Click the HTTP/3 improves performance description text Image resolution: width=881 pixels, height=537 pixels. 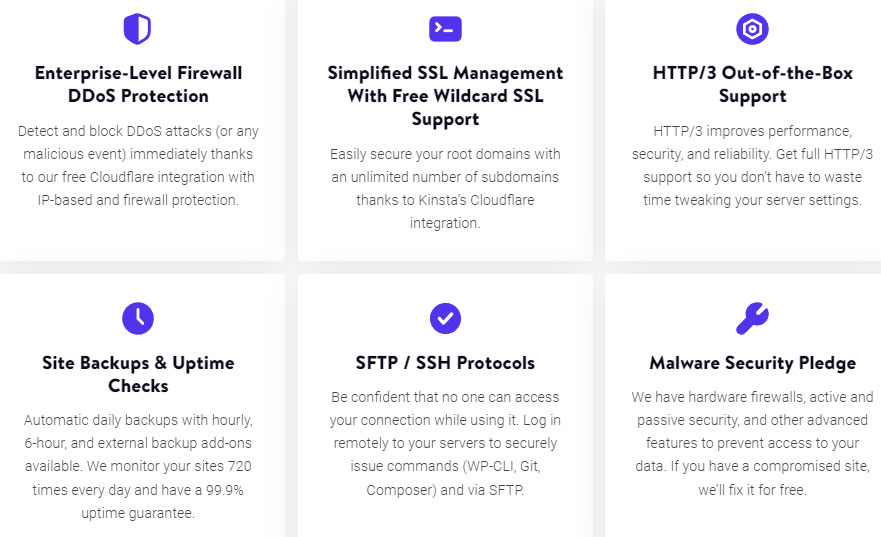752,166
